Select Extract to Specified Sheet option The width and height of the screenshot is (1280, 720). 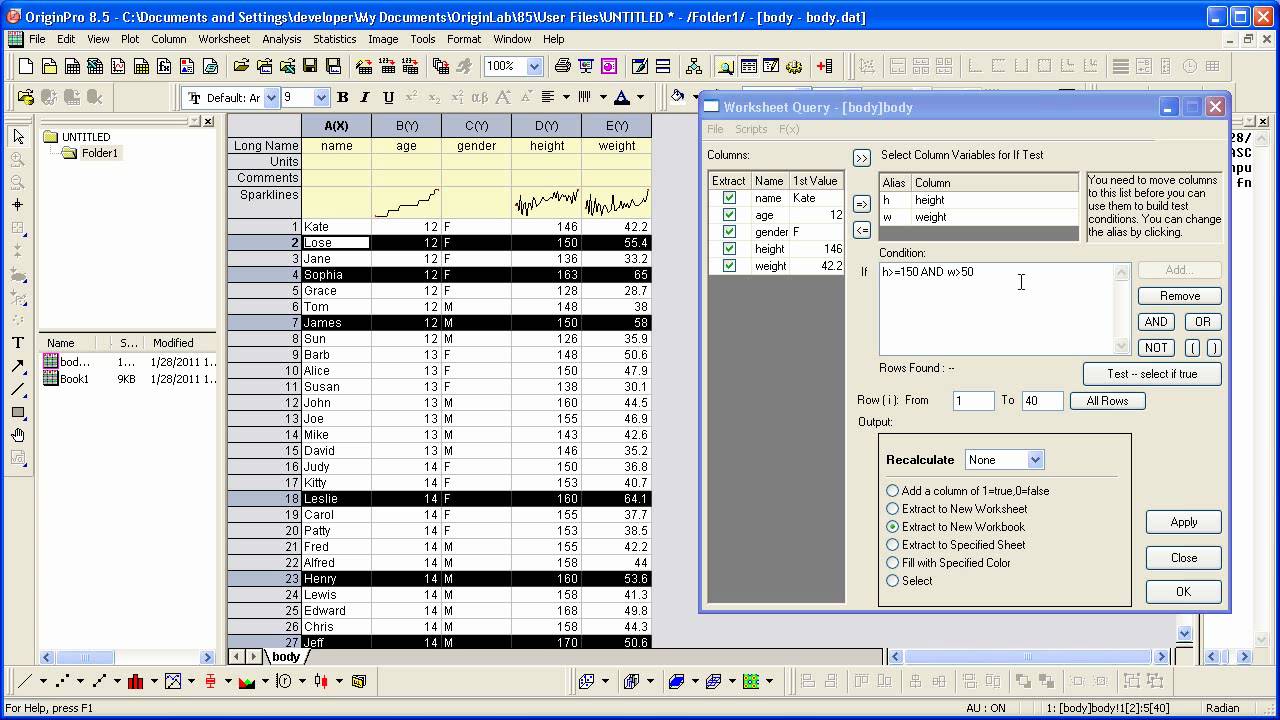pyautogui.click(x=956, y=545)
